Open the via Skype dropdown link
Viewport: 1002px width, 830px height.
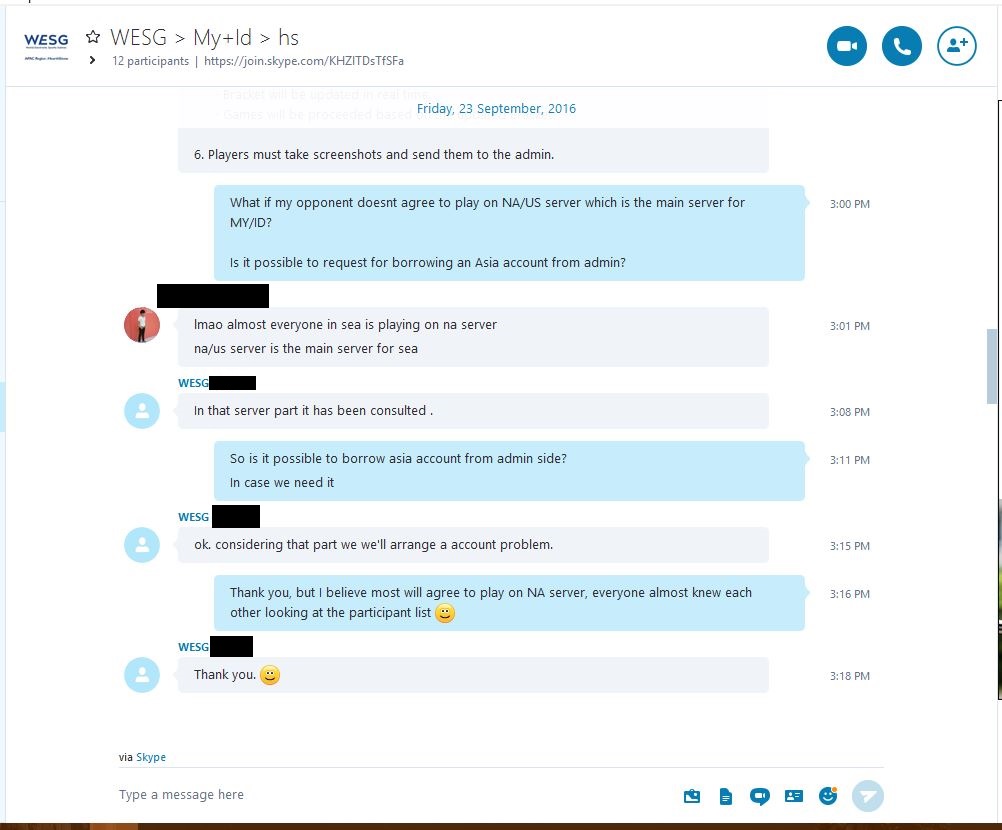[151, 757]
